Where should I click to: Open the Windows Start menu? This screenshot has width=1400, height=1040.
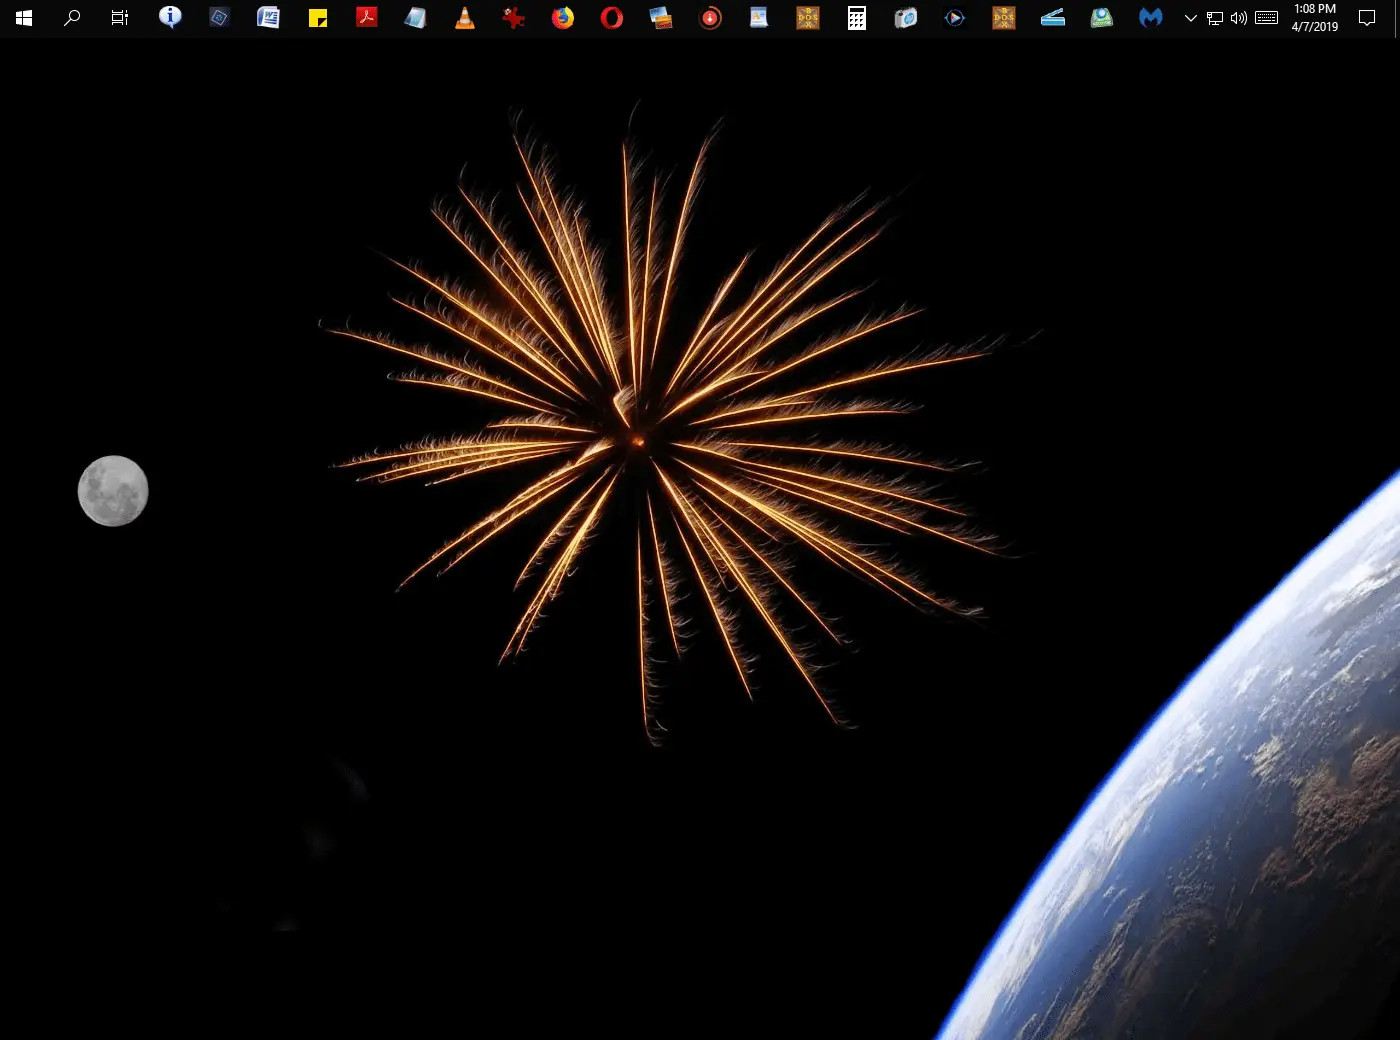[24, 18]
